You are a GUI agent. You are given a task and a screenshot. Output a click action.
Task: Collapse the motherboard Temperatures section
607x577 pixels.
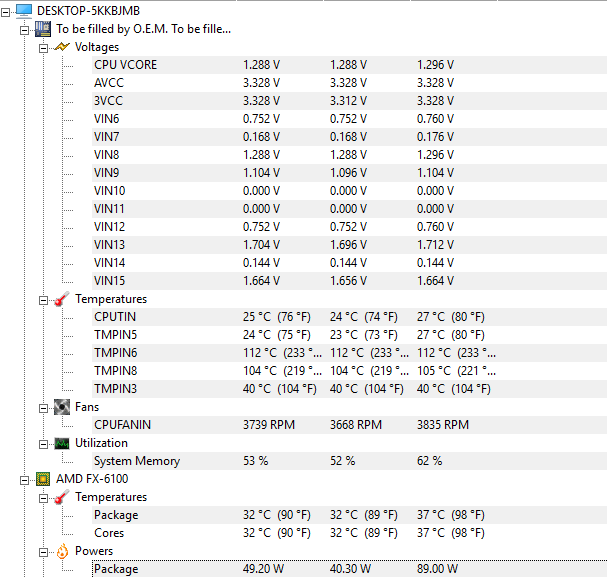(43, 301)
